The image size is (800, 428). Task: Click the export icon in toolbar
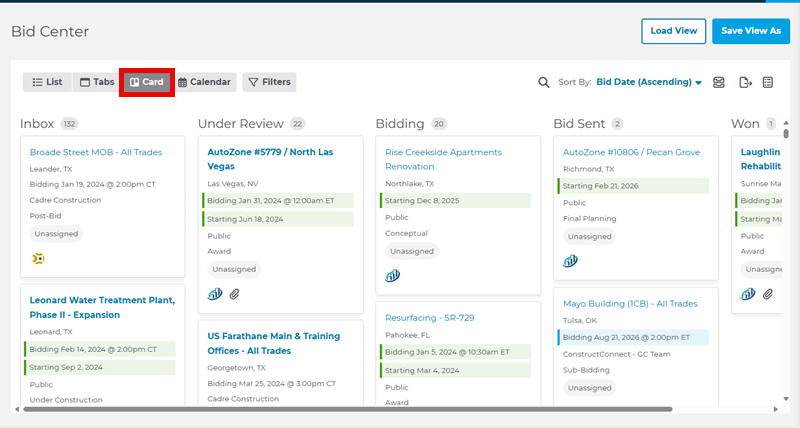click(x=745, y=82)
